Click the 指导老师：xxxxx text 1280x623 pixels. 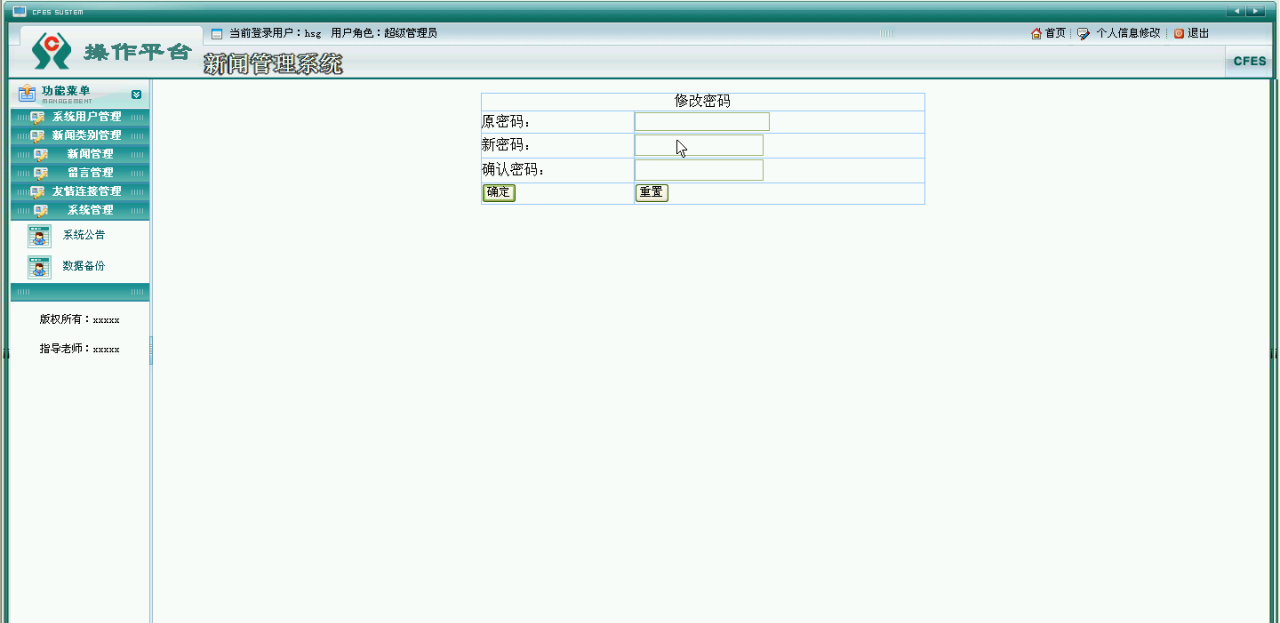(80, 349)
